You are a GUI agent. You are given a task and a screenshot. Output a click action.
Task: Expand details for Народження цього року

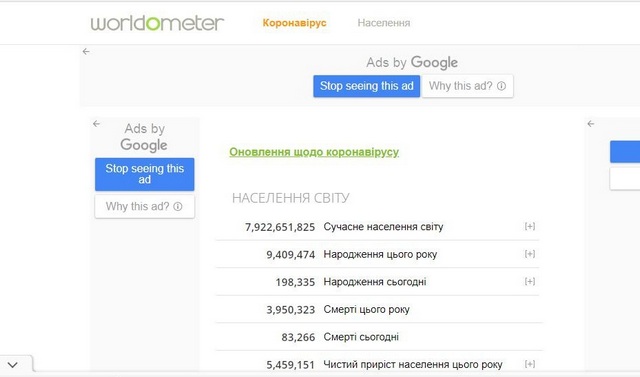530,254
